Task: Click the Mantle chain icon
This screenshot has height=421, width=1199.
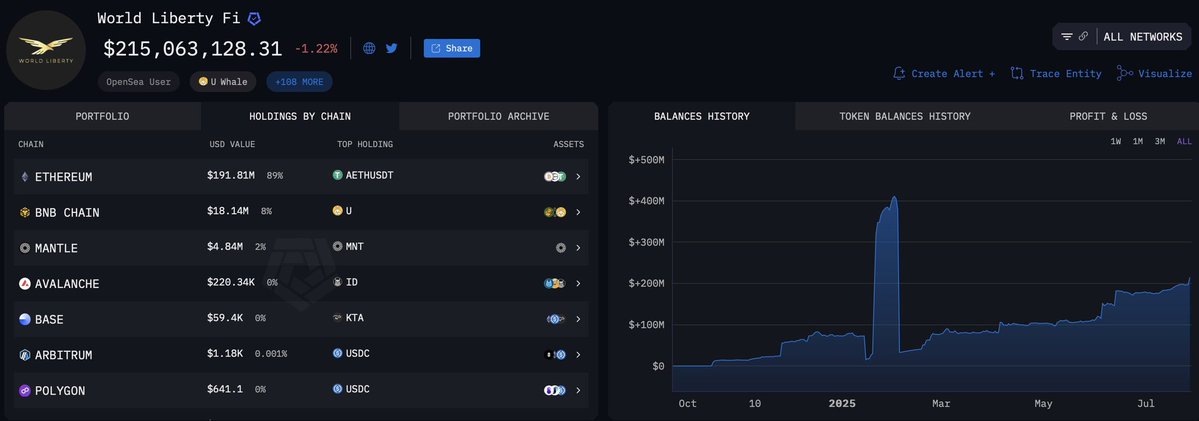Action: pyautogui.click(x=24, y=248)
